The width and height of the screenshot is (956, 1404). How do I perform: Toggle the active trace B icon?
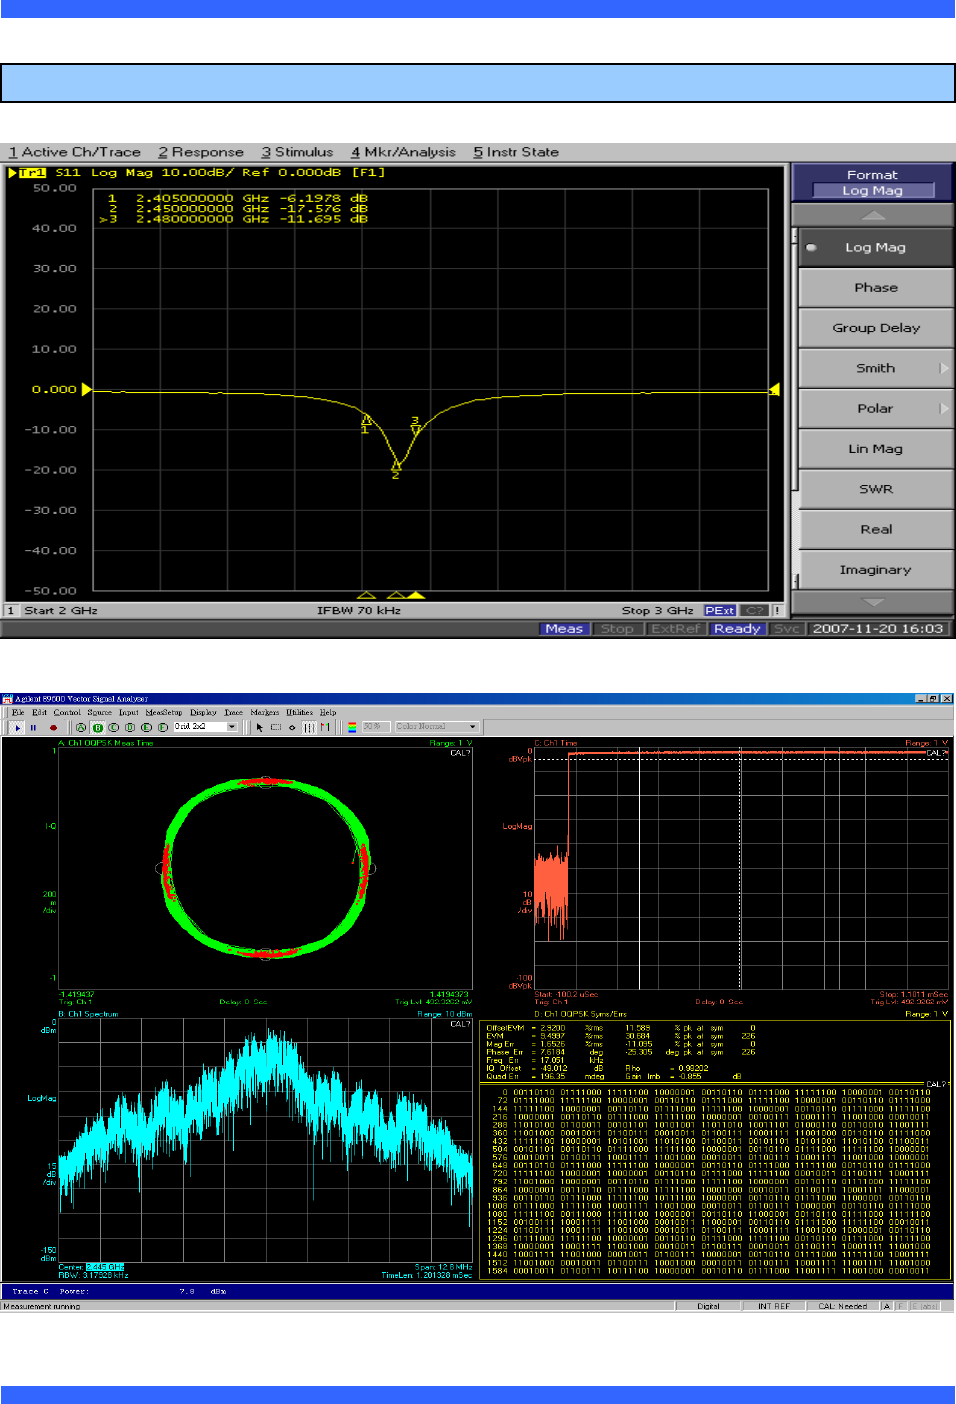[x=98, y=727]
